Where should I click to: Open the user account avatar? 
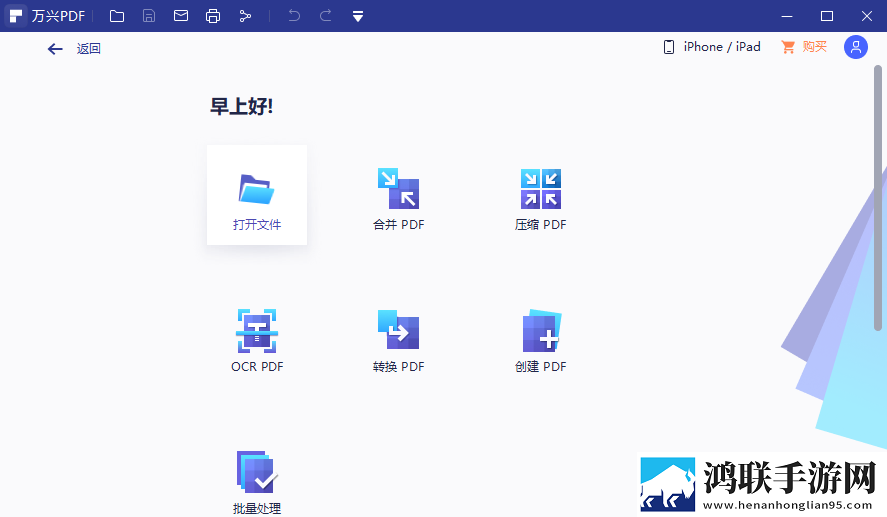pyautogui.click(x=856, y=48)
